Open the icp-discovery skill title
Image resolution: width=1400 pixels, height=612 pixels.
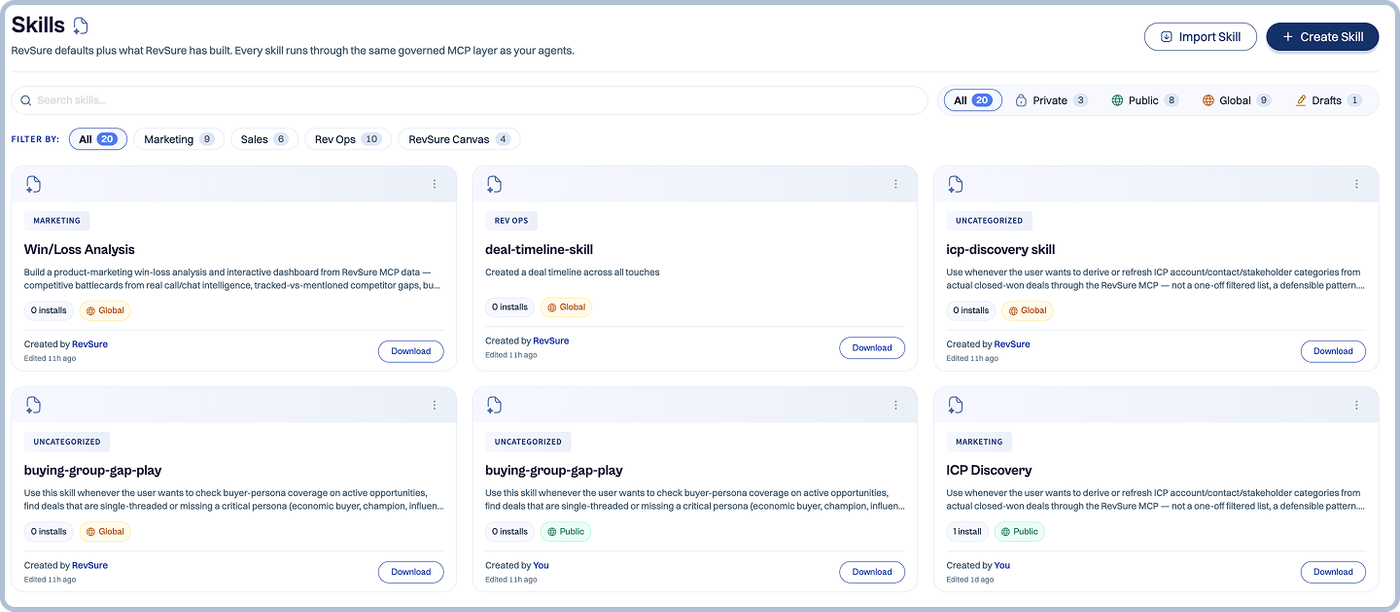tap(1000, 249)
